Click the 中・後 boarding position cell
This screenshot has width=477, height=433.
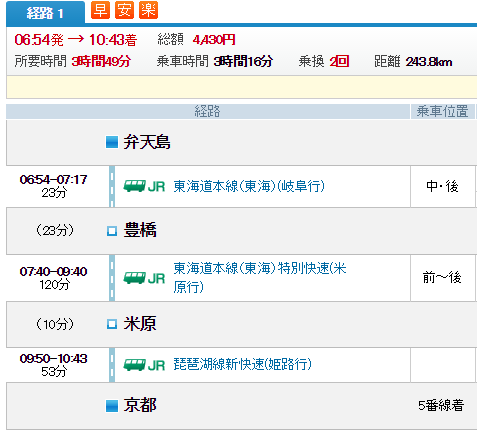(442, 186)
